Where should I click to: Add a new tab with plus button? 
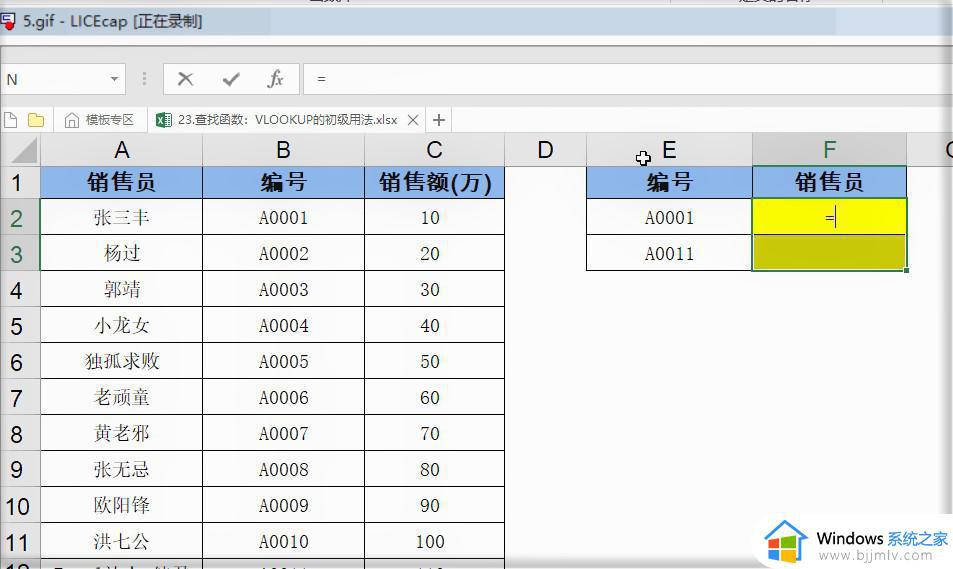coord(439,120)
